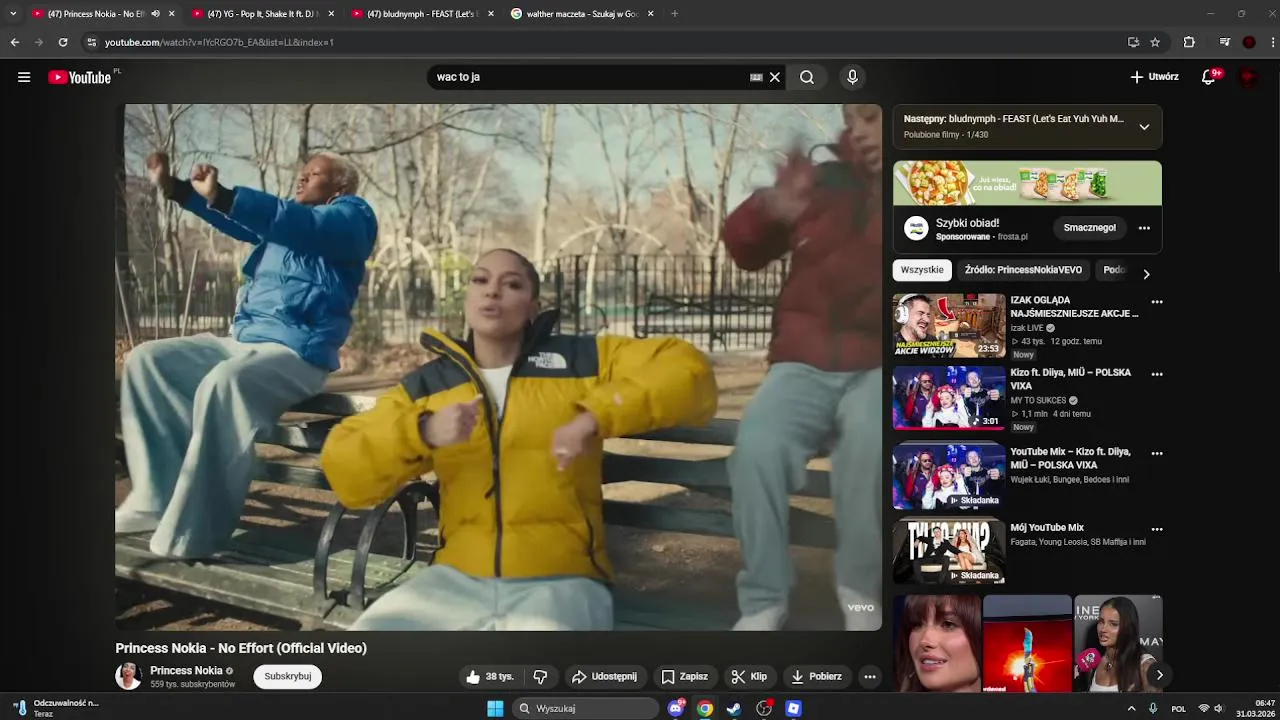1280x720 pixels.
Task: Open the browser extensions puzzle icon
Action: (x=1189, y=42)
